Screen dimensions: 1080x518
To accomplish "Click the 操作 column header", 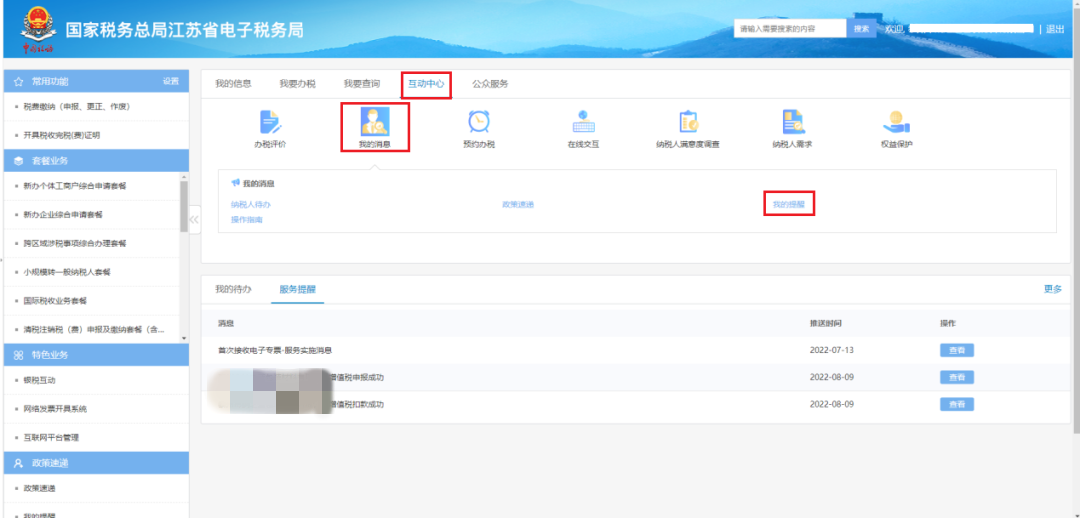I will tap(948, 323).
